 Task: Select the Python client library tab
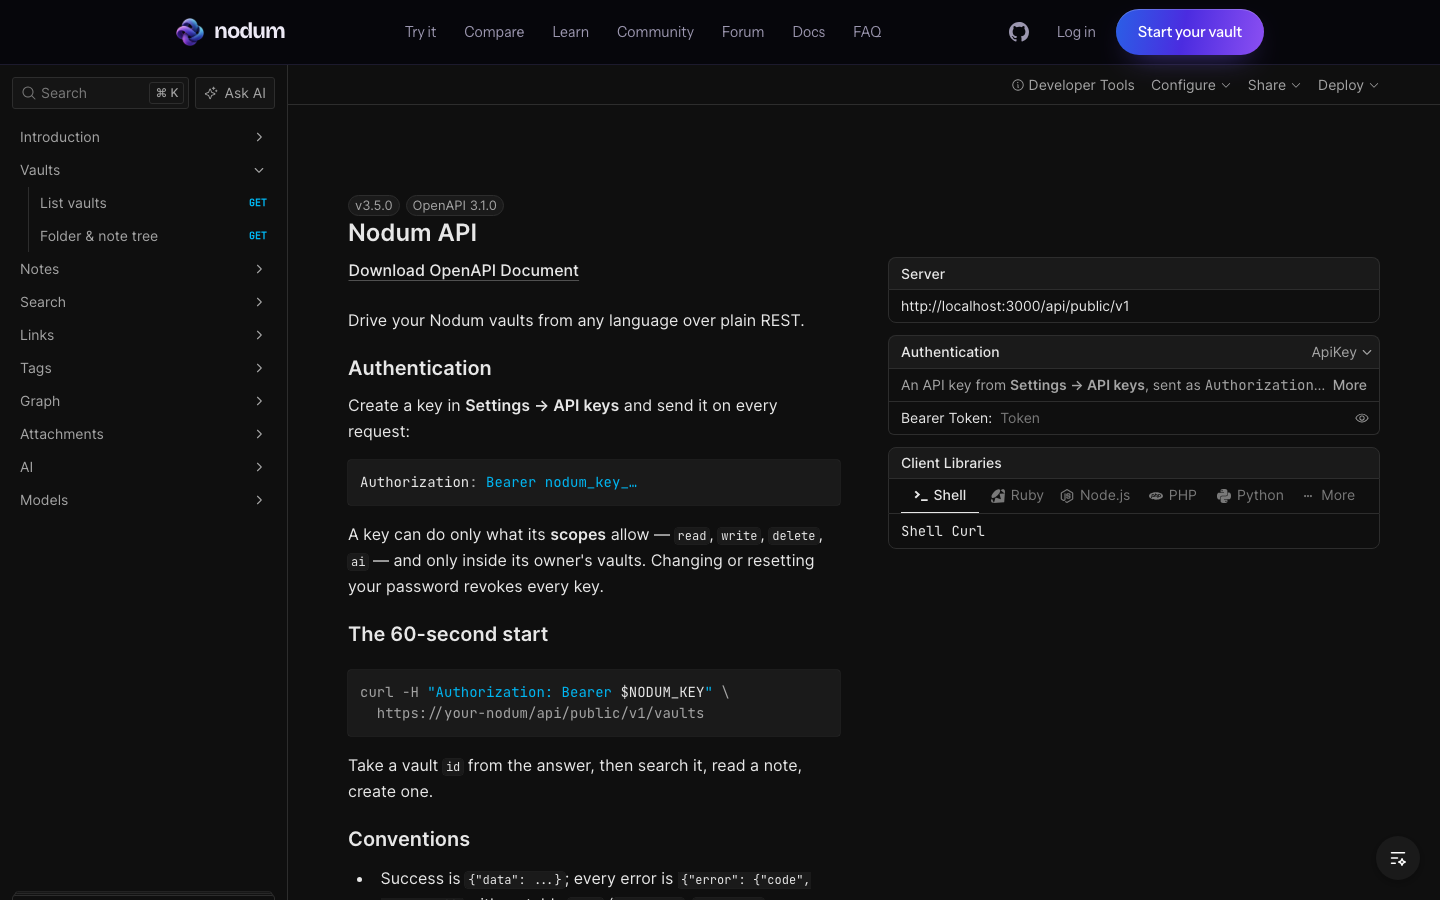point(1250,496)
